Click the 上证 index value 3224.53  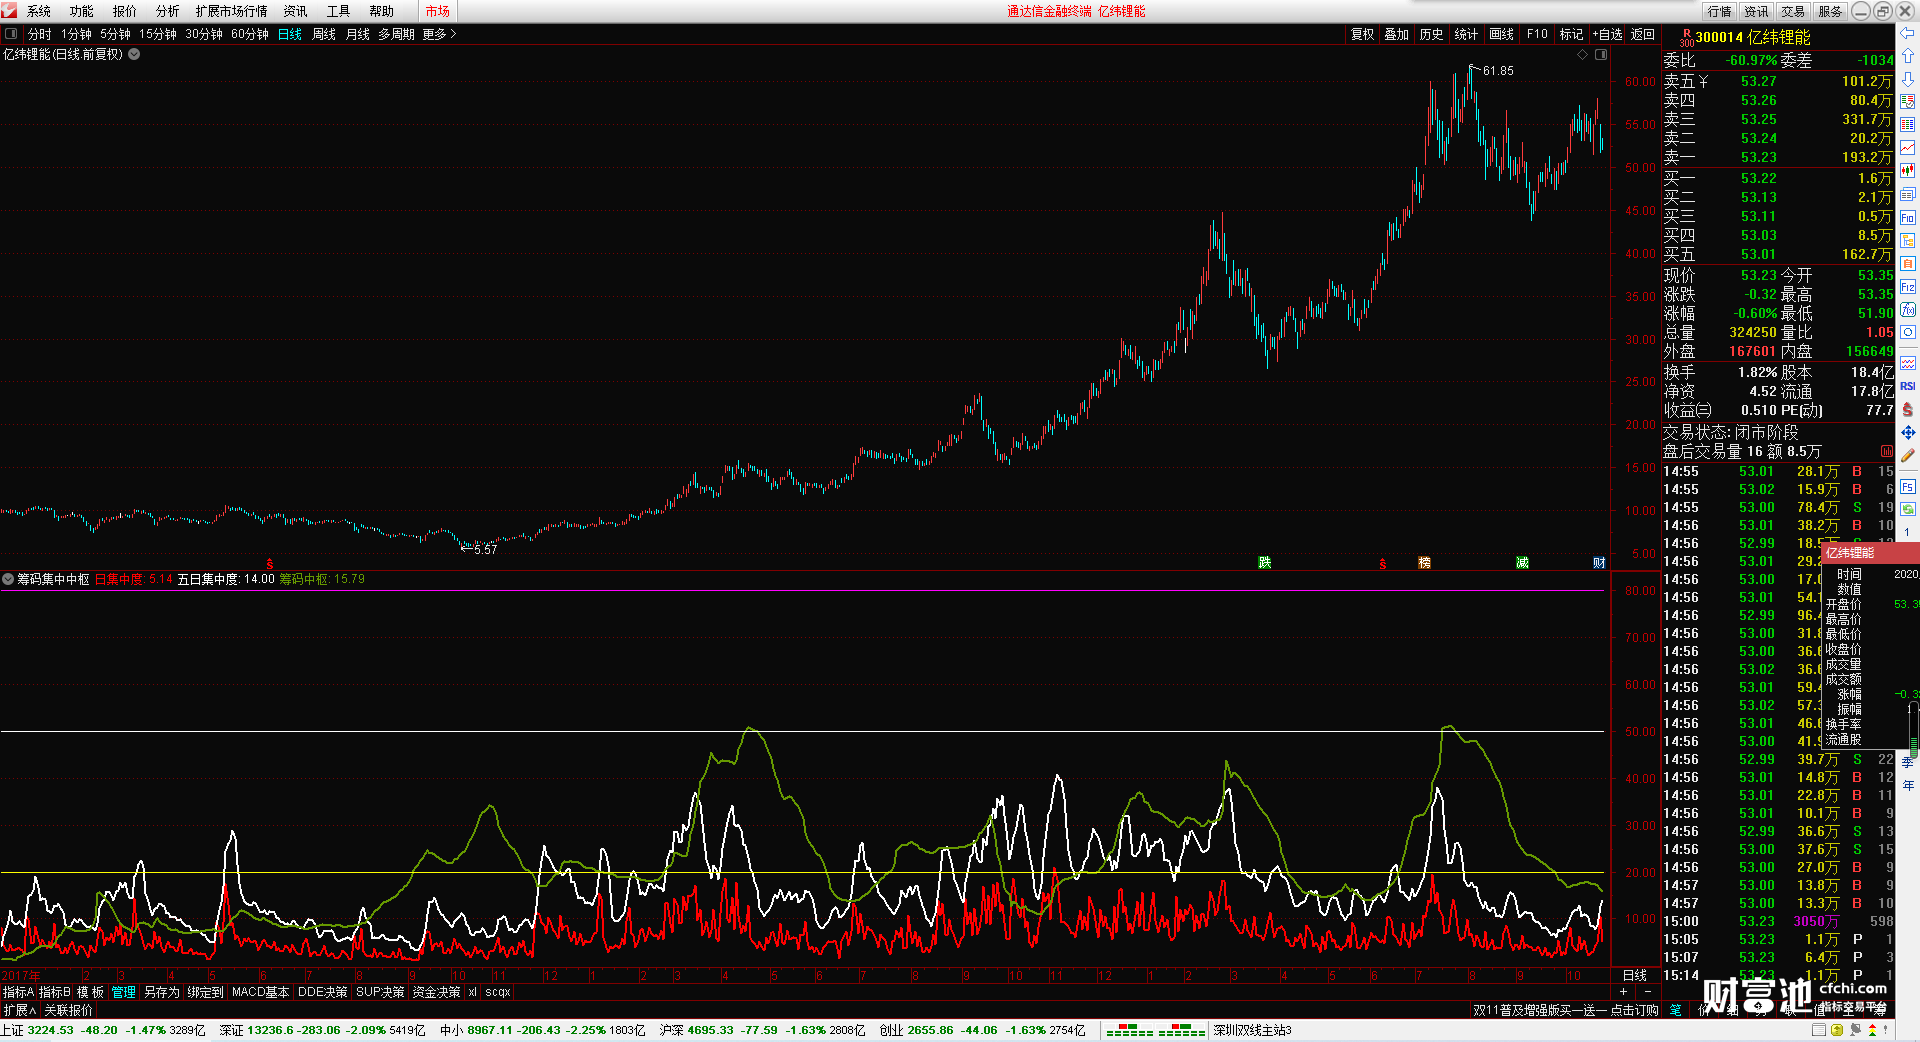click(x=50, y=1030)
